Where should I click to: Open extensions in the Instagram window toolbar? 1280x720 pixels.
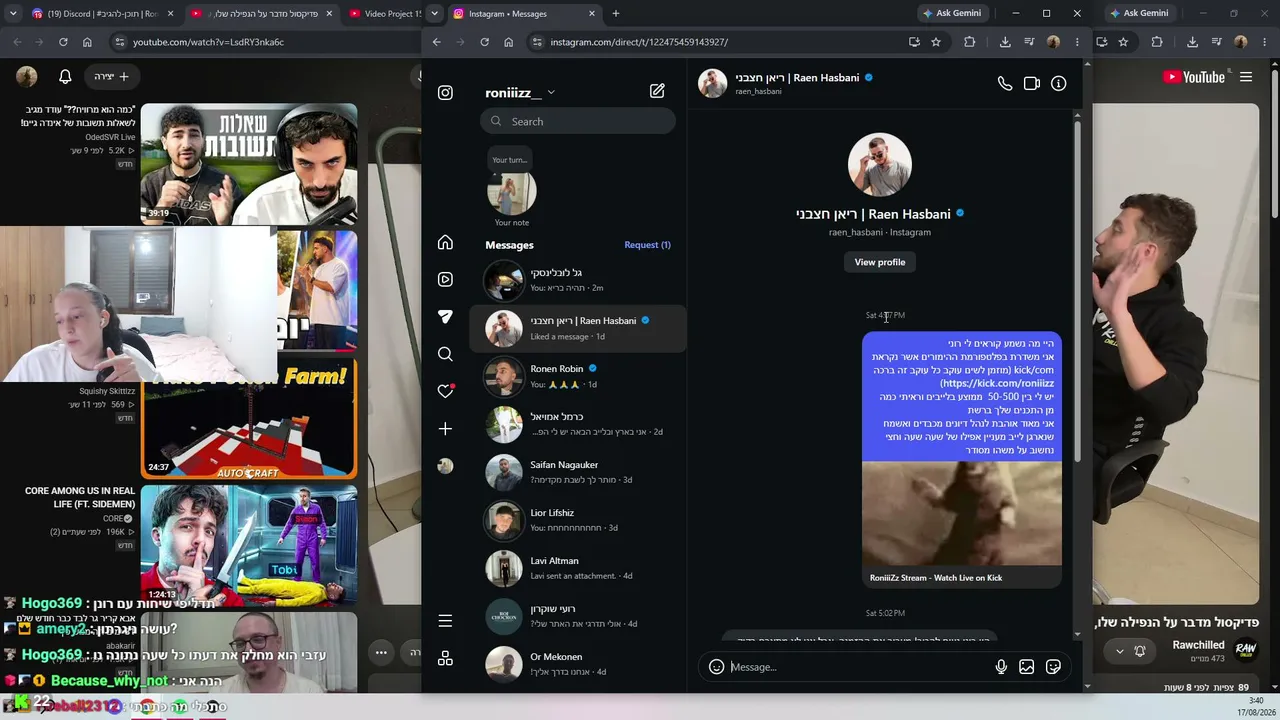[969, 42]
